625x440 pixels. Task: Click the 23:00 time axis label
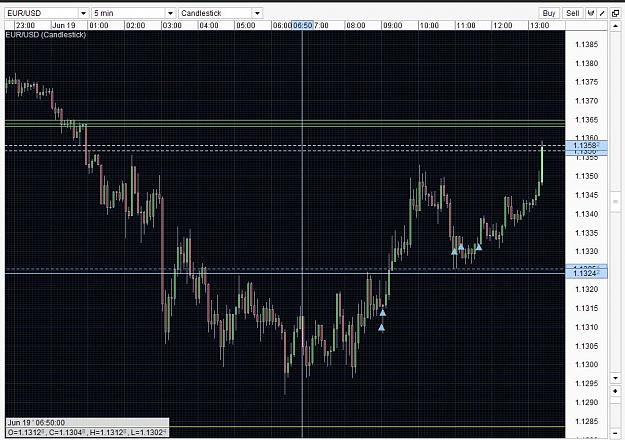tap(26, 26)
